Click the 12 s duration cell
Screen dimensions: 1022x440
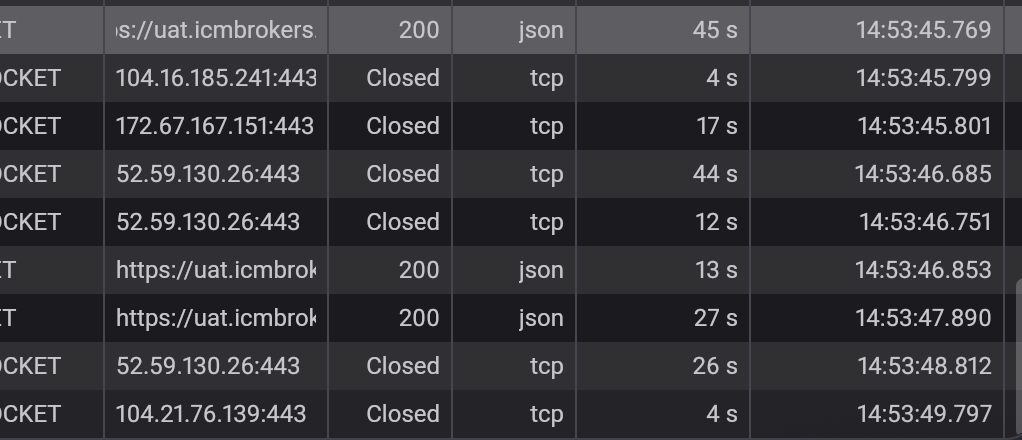(x=716, y=222)
